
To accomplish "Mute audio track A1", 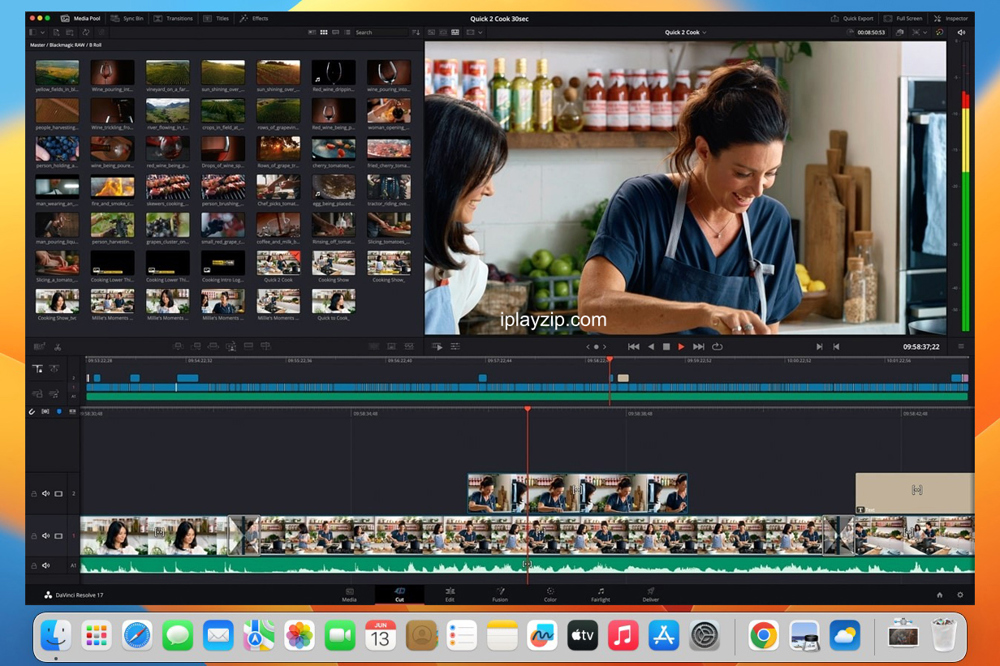I will (x=46, y=565).
